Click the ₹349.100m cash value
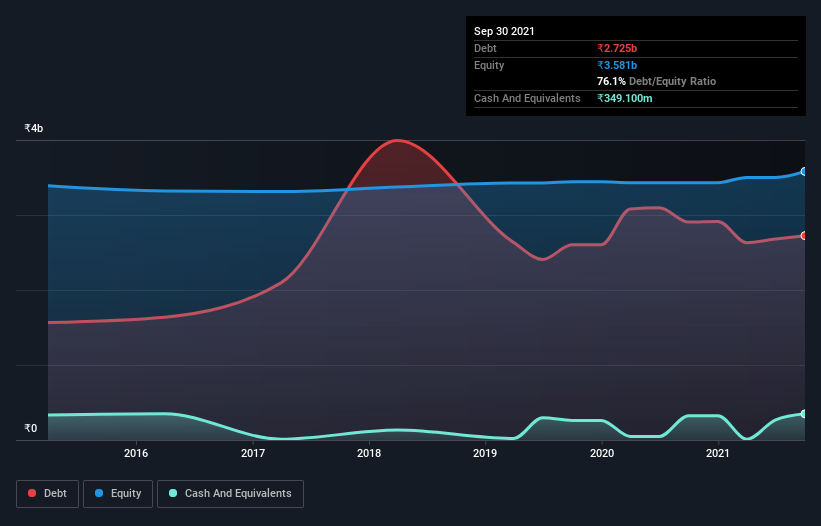821x526 pixels. point(625,98)
